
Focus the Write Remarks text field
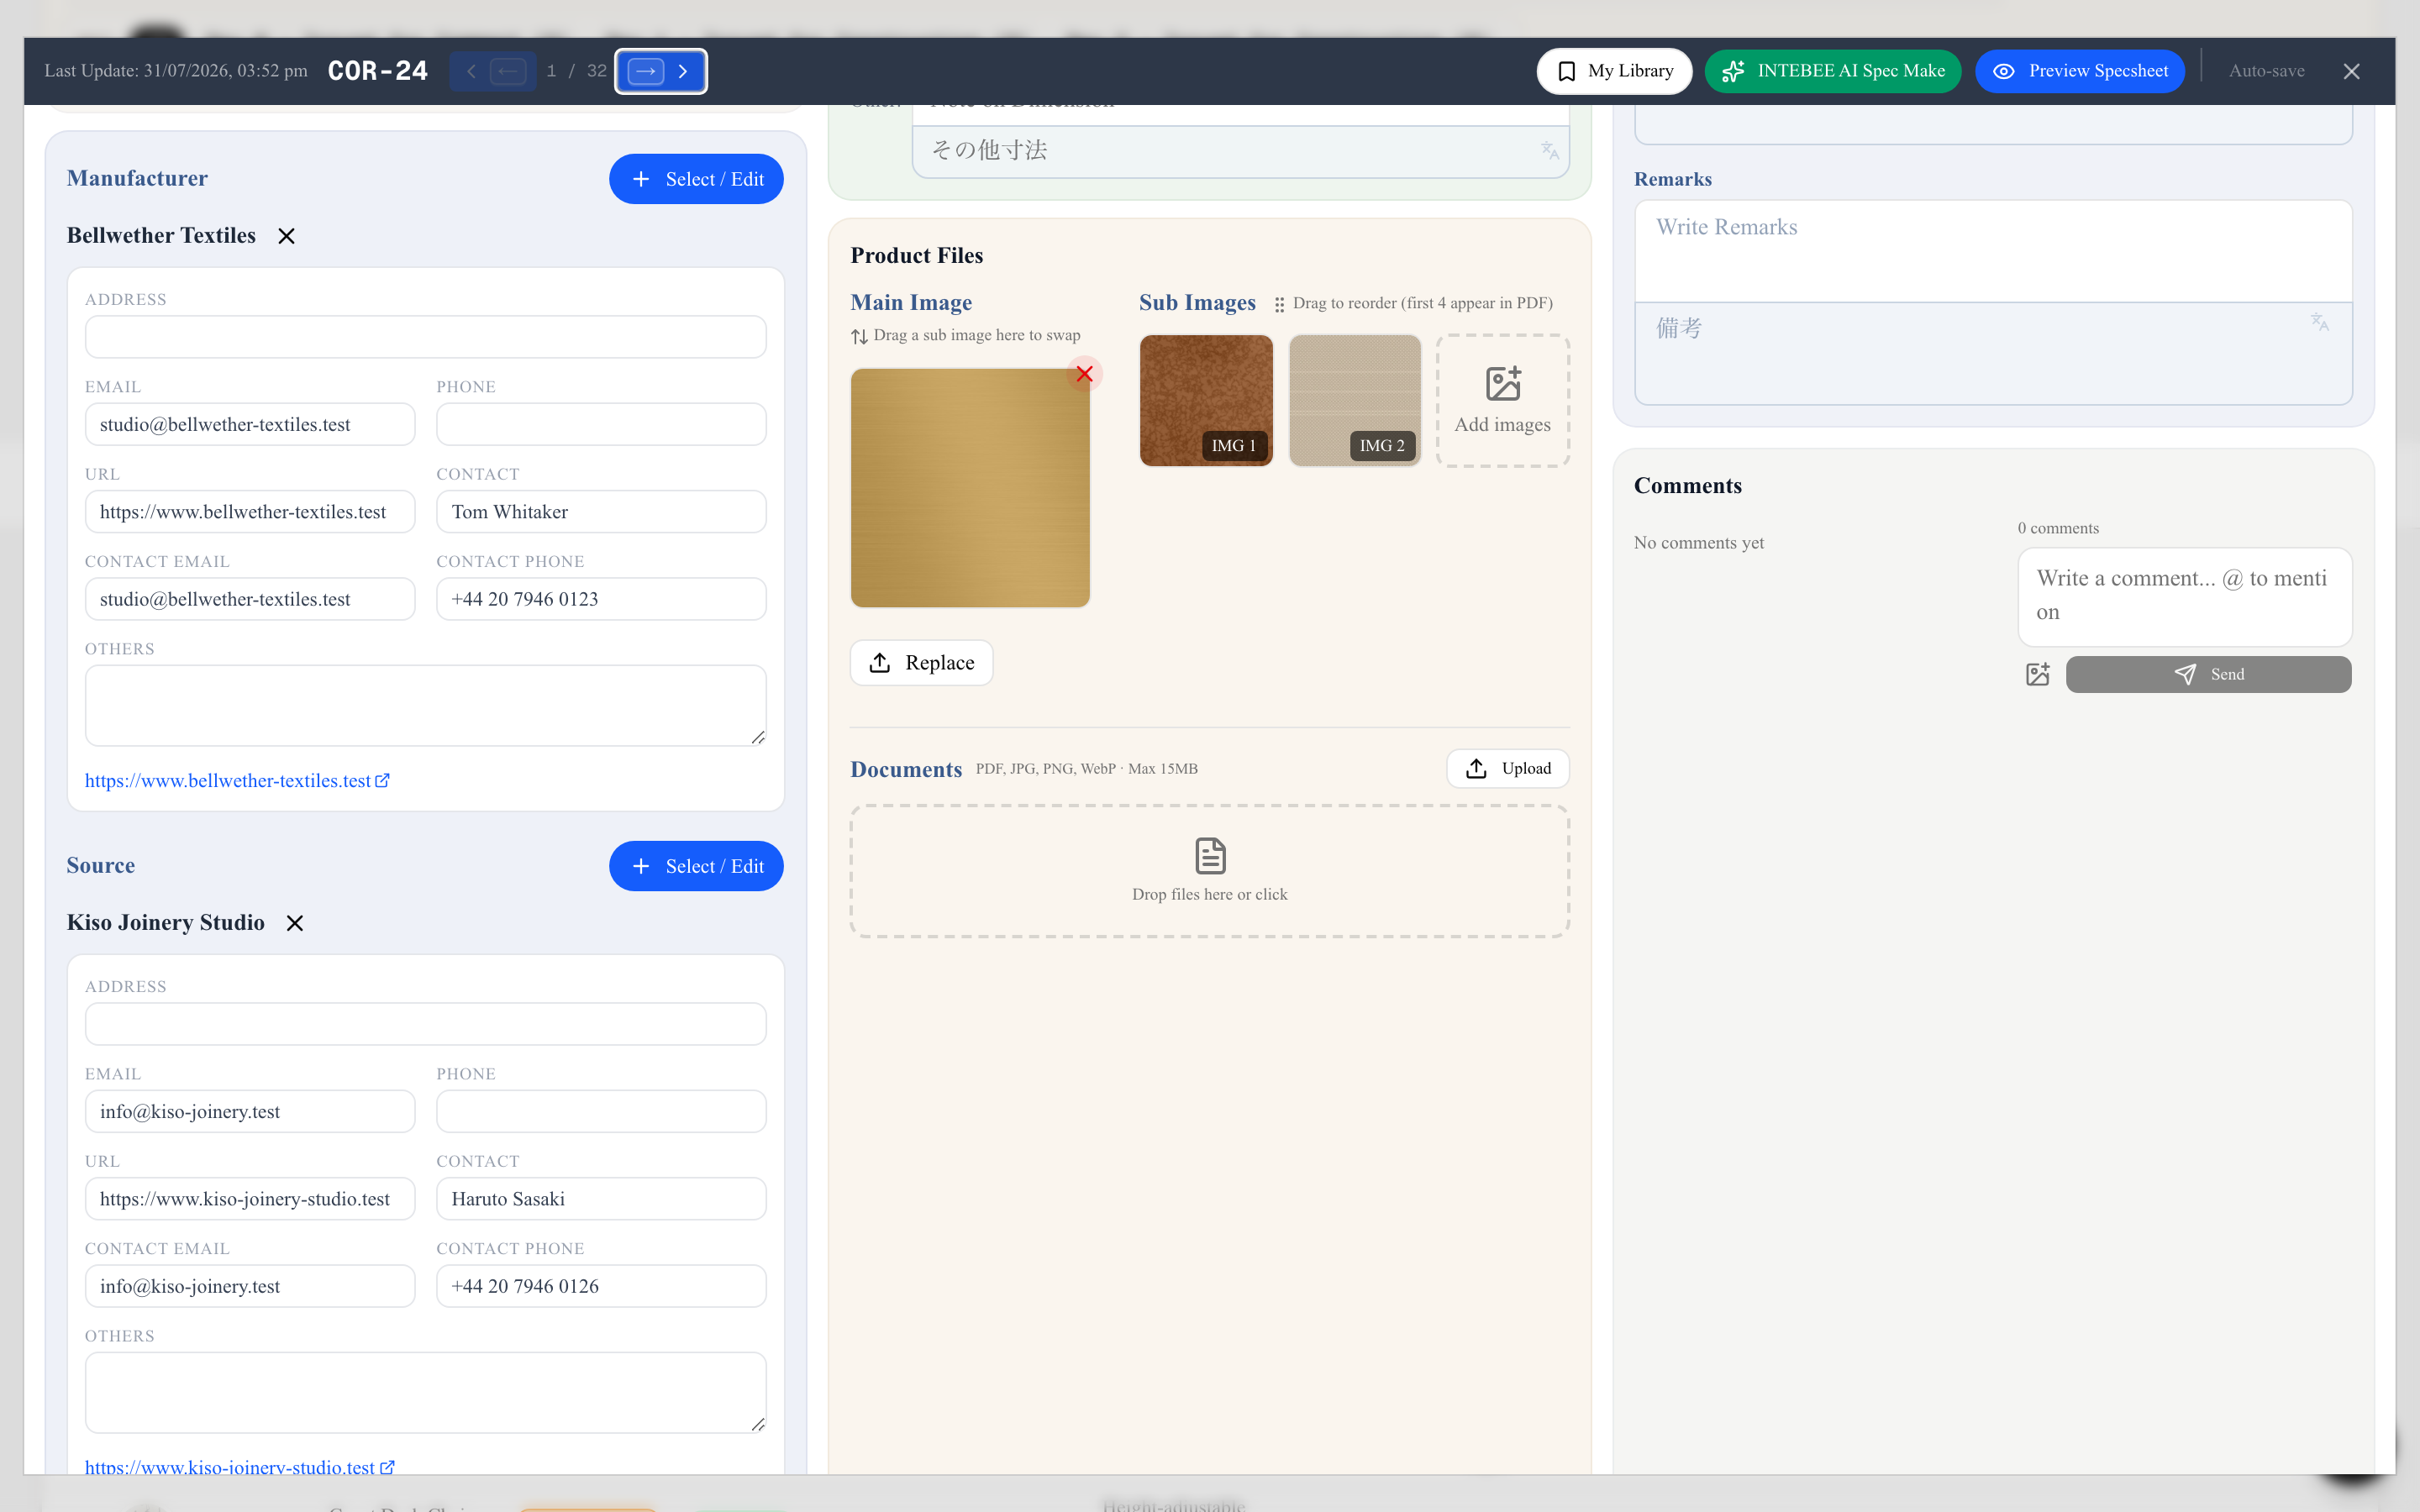click(x=1993, y=251)
